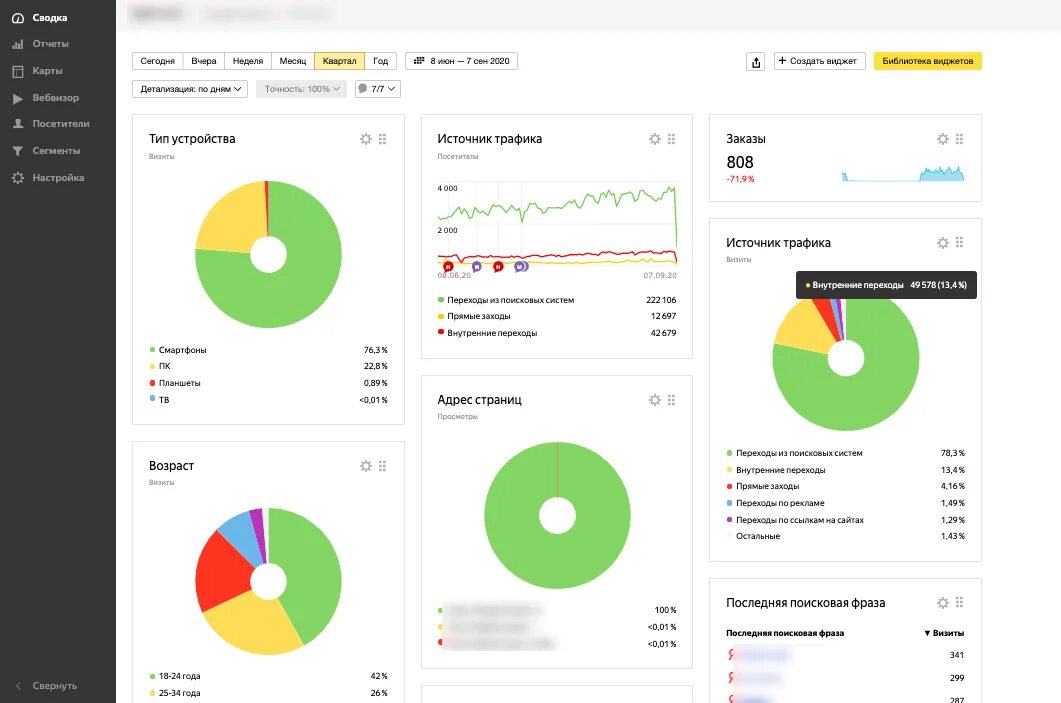This screenshot has height=703, width=1061.
Task: Click the Вебвизор play icon
Action: [18, 98]
